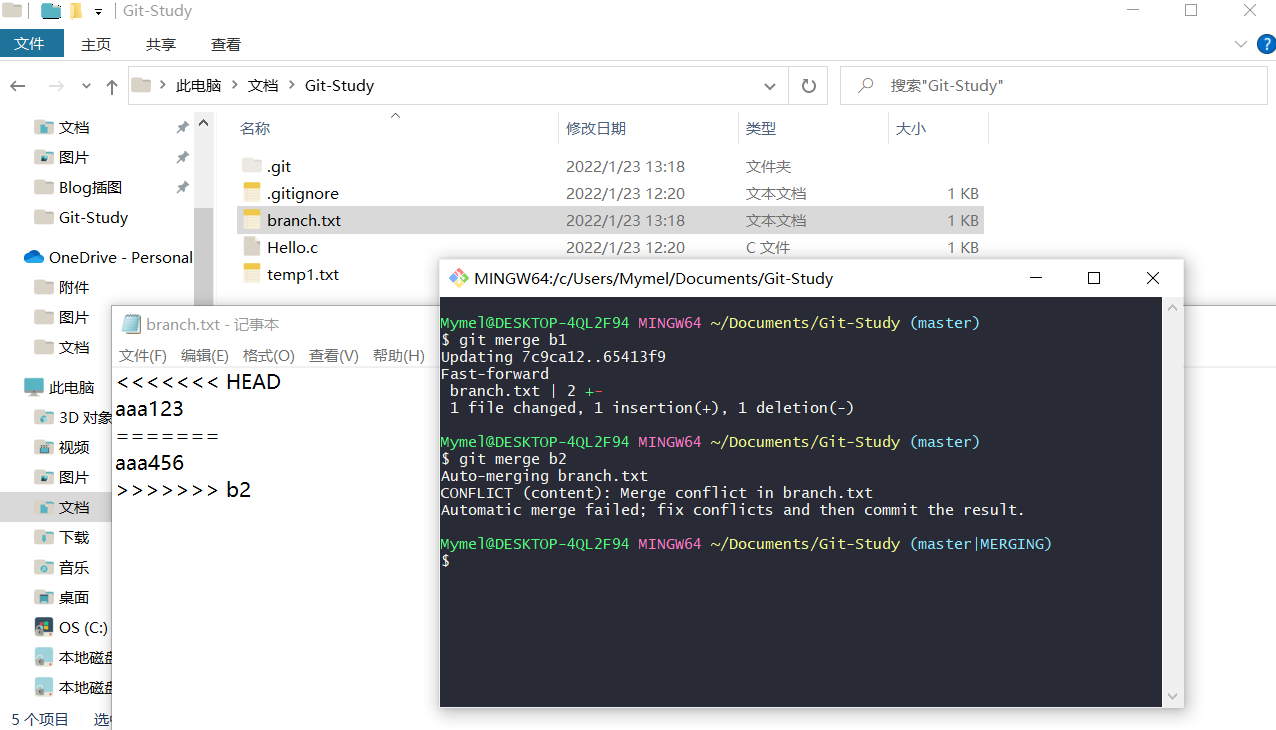
Task: Click the aaa456 line in Notepad
Action: (x=150, y=463)
